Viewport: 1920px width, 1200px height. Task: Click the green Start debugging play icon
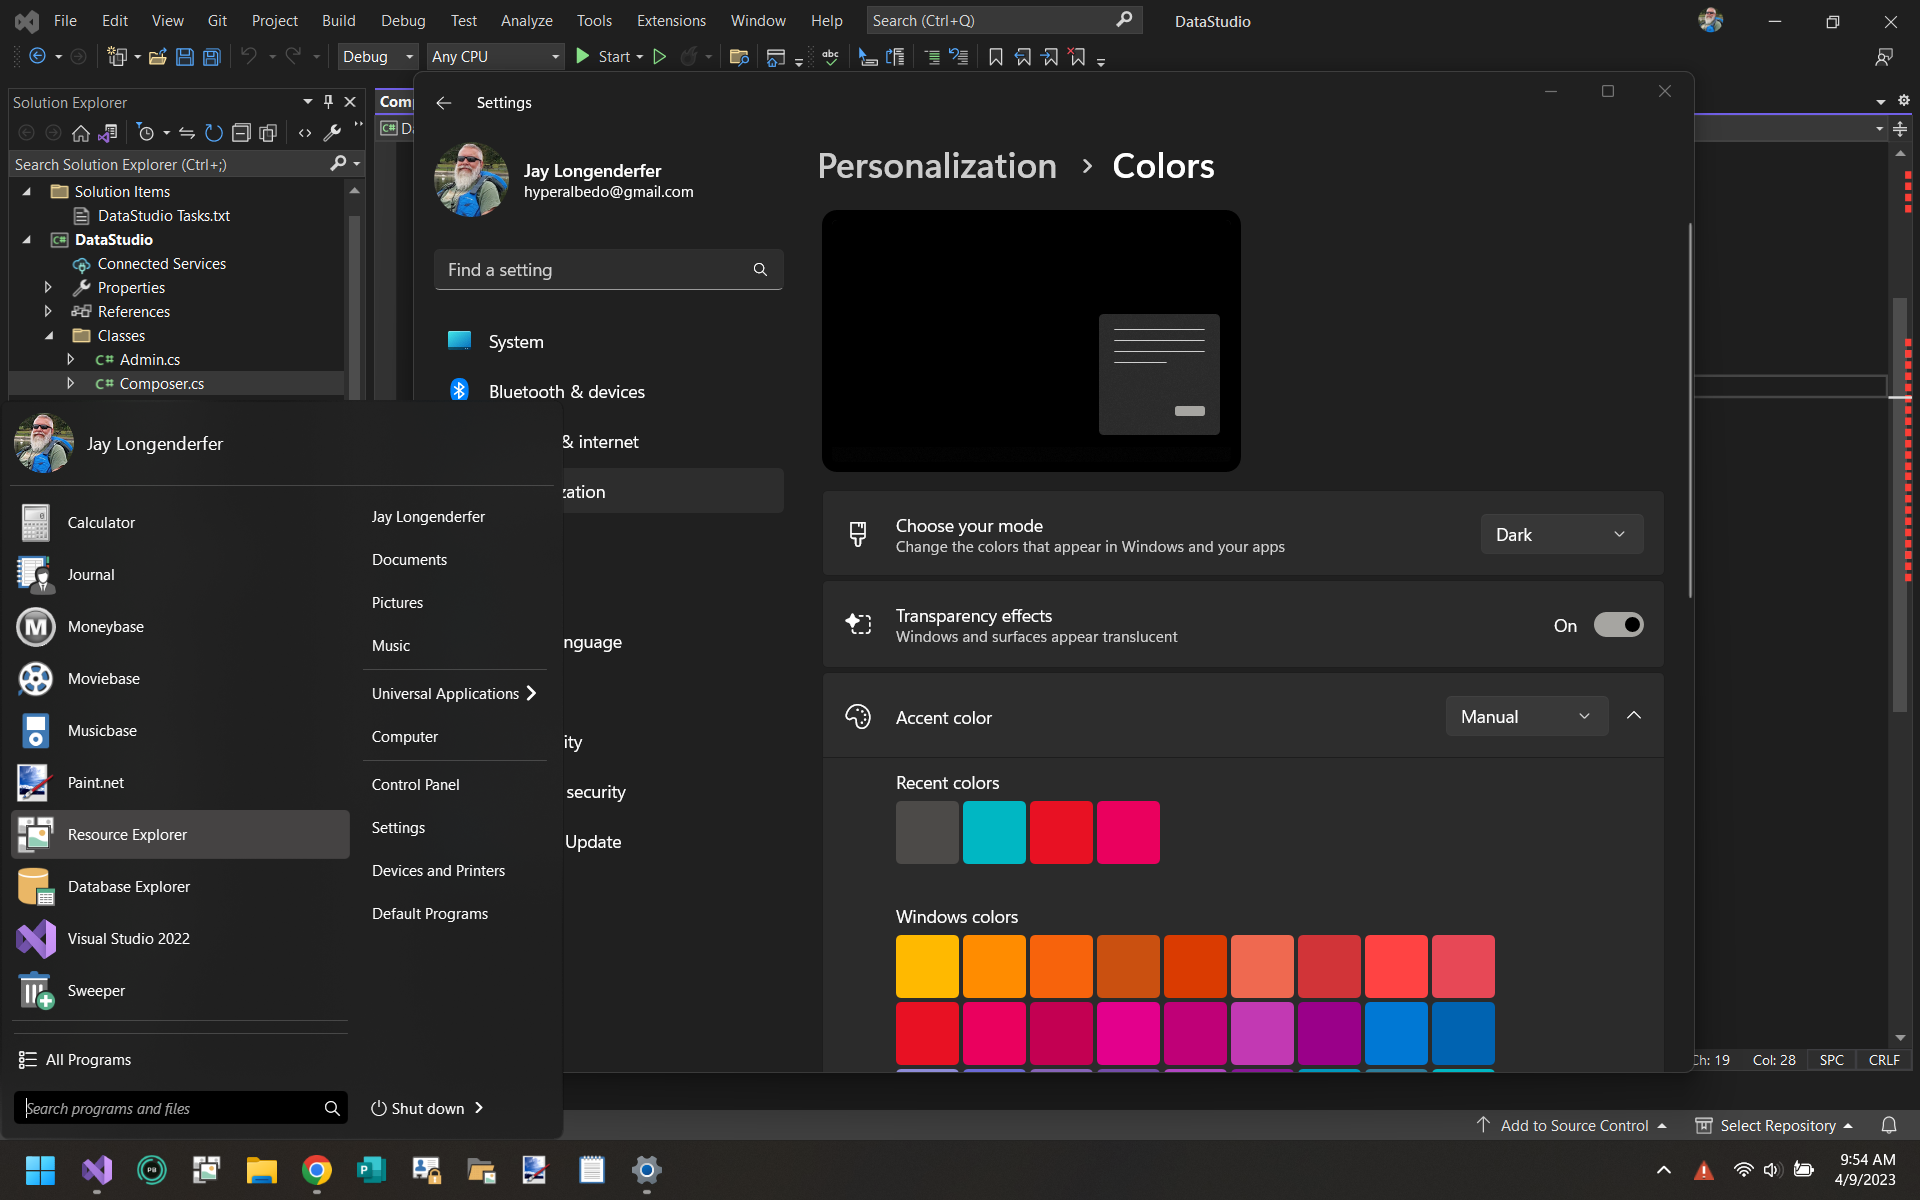coord(583,57)
